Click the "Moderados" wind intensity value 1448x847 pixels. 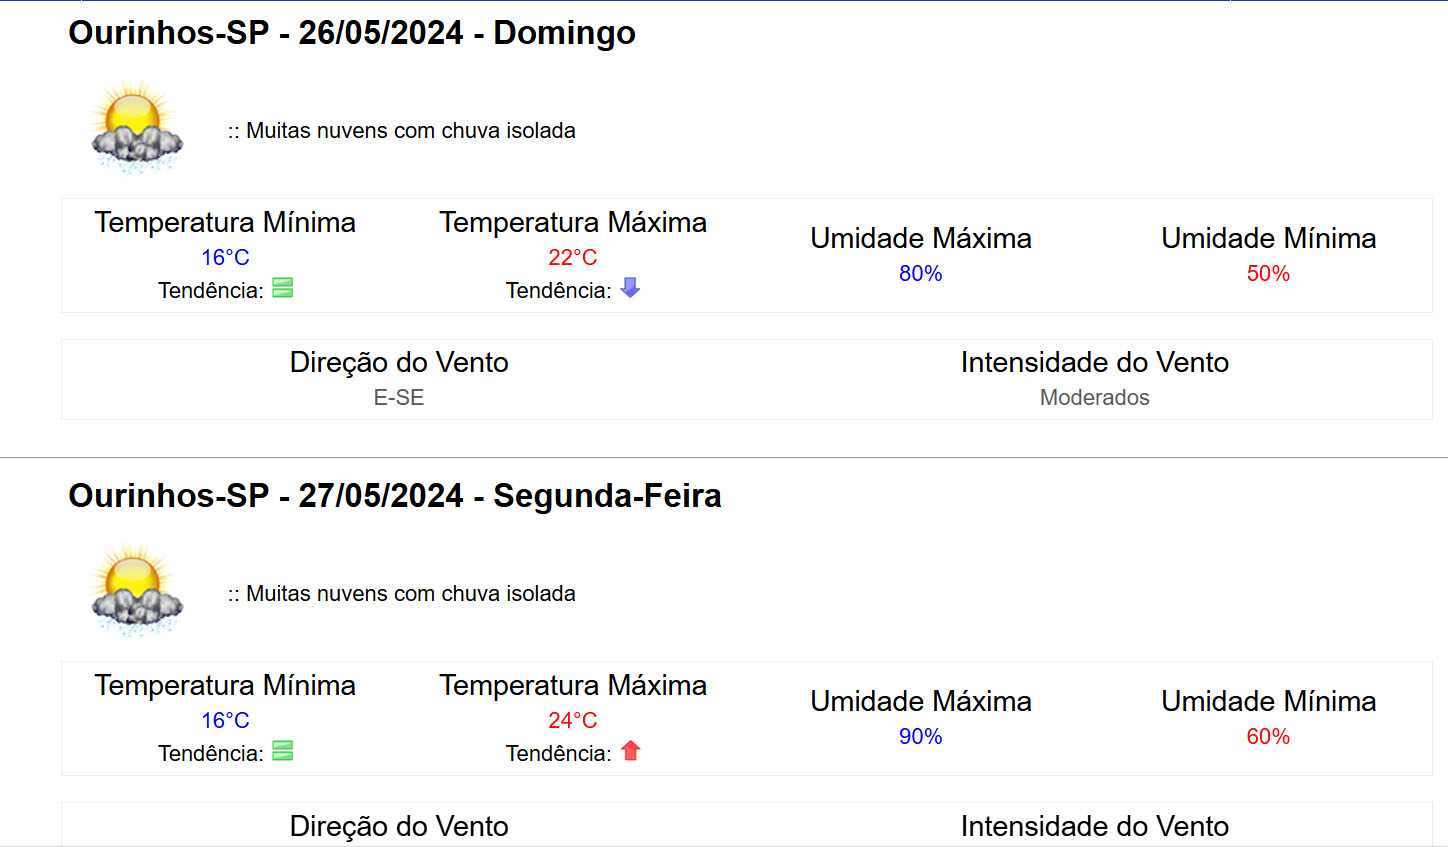coord(1094,398)
